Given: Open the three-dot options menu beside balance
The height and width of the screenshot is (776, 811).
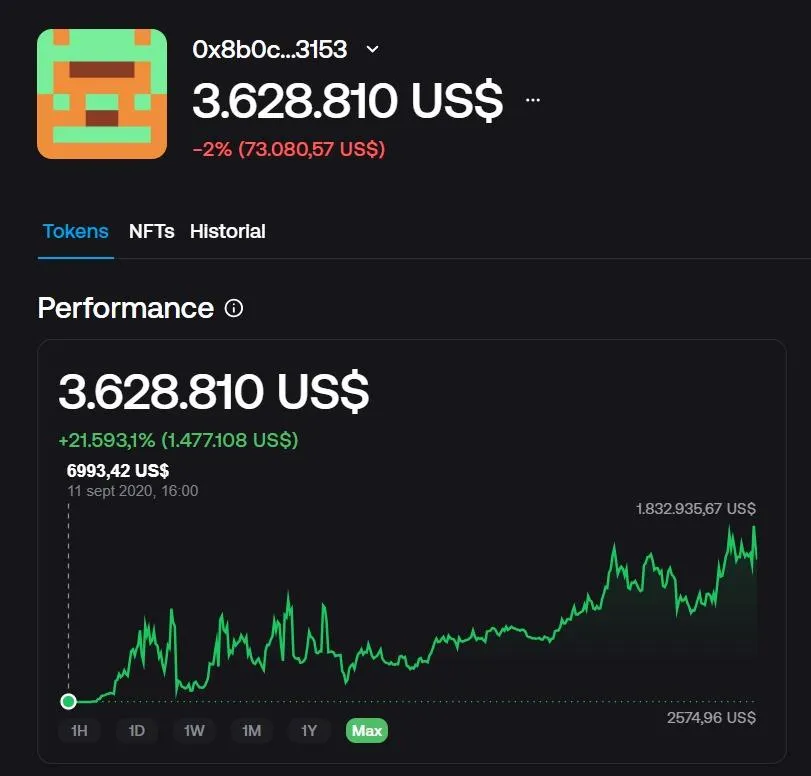Looking at the screenshot, I should pos(533,100).
